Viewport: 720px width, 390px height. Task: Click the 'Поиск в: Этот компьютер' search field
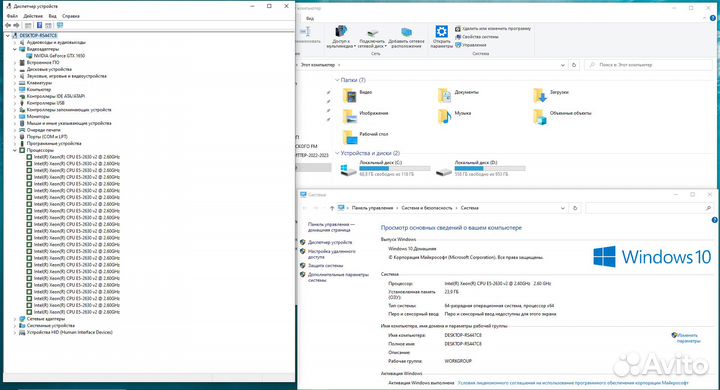(x=648, y=65)
